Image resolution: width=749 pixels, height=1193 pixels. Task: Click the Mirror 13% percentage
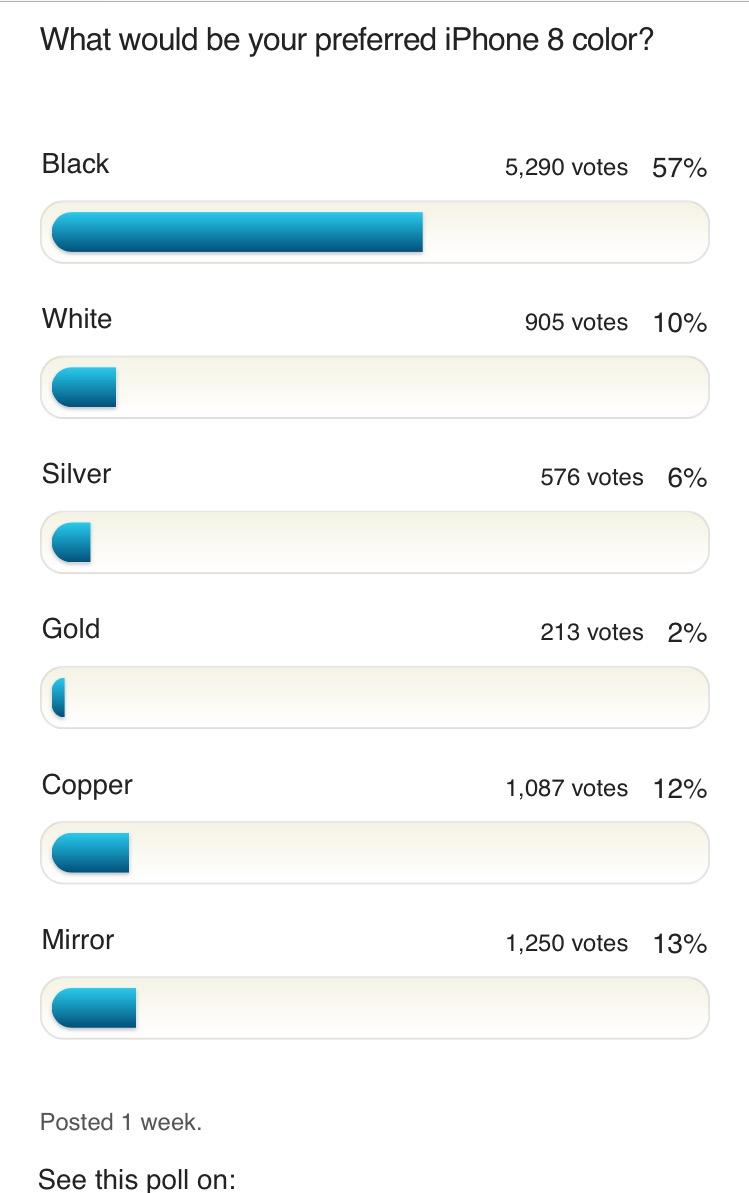tap(680, 944)
